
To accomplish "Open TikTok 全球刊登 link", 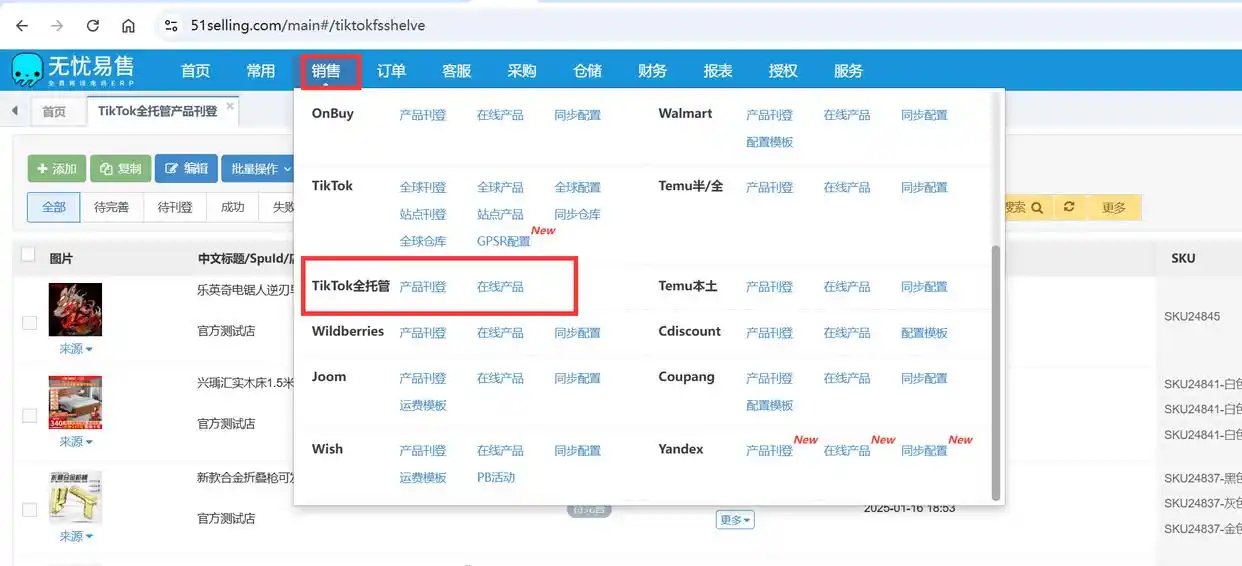I will [x=423, y=187].
